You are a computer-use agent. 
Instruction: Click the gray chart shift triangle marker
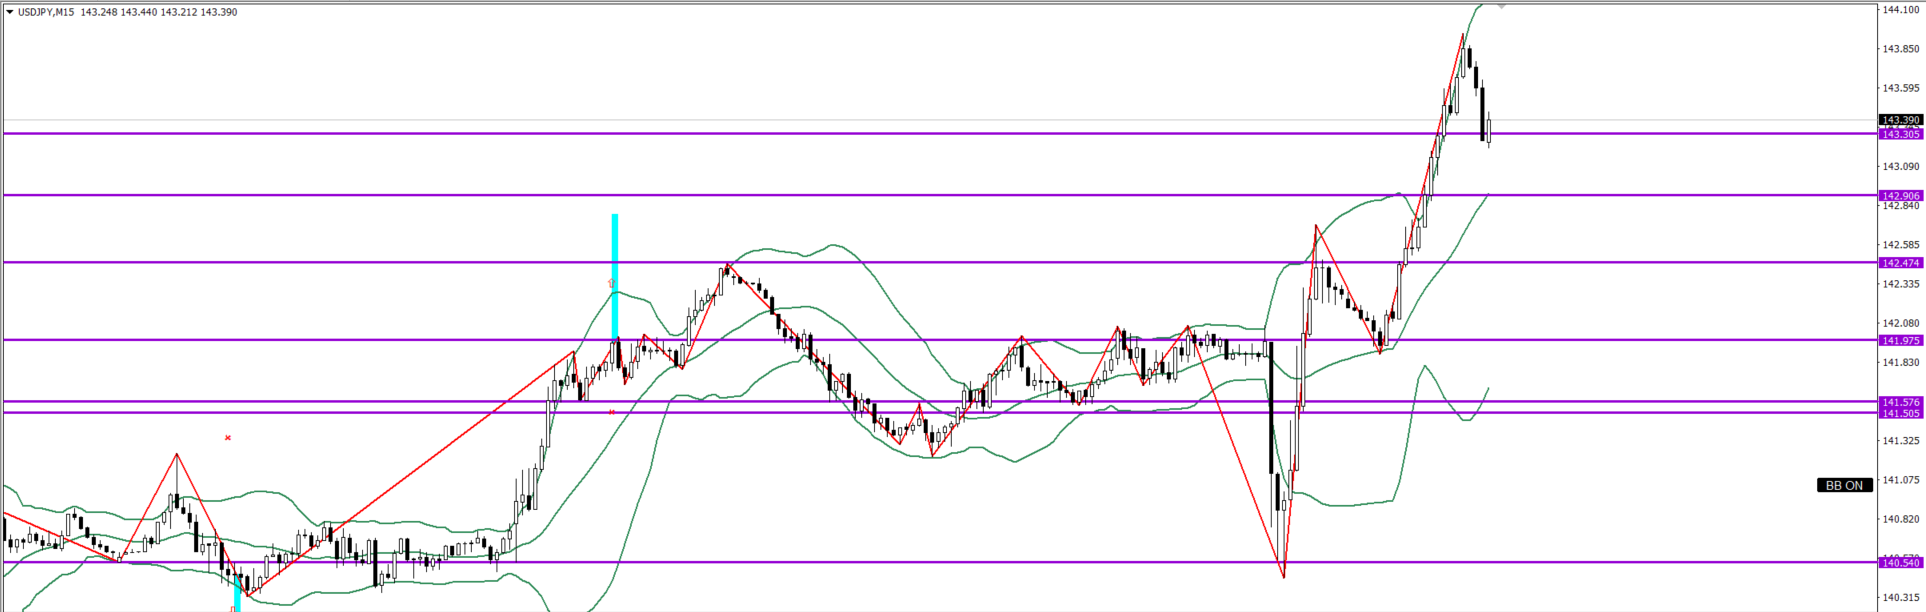pyautogui.click(x=1501, y=6)
